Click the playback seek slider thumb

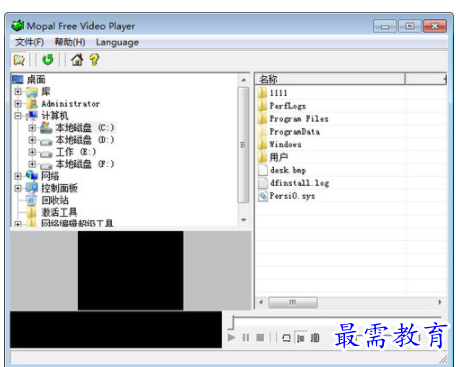click(x=231, y=323)
